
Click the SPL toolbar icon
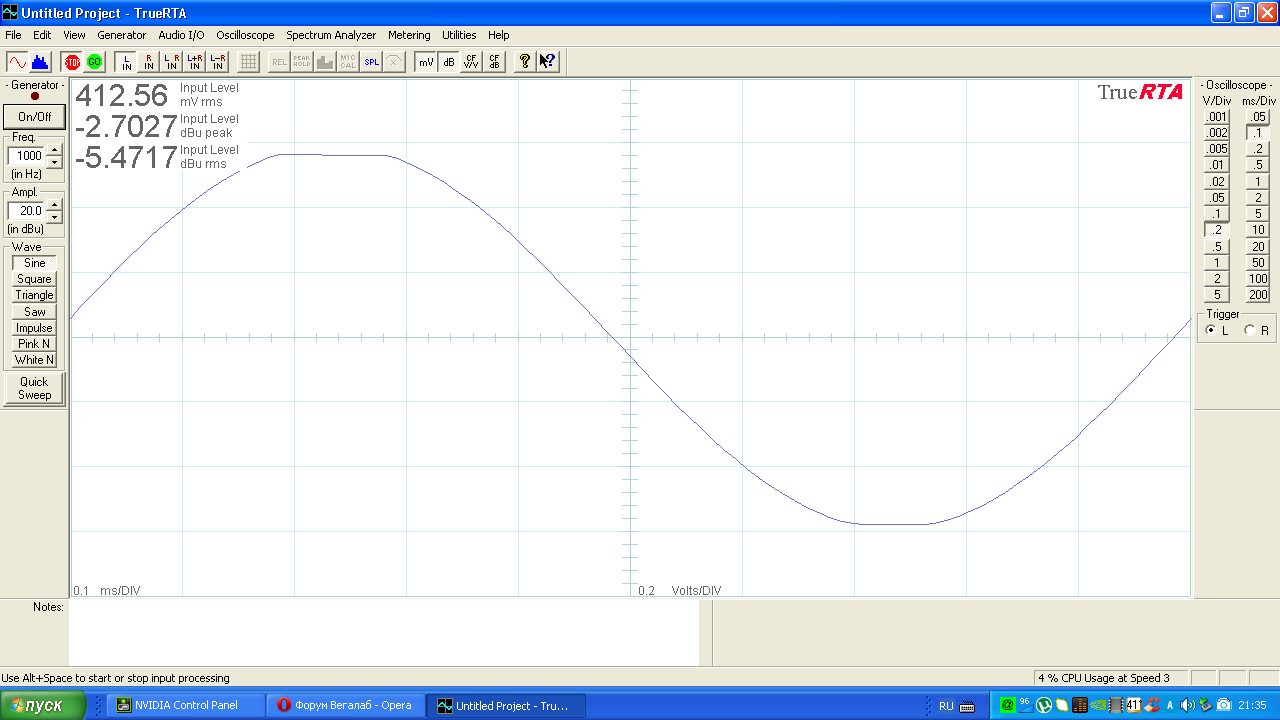click(371, 62)
